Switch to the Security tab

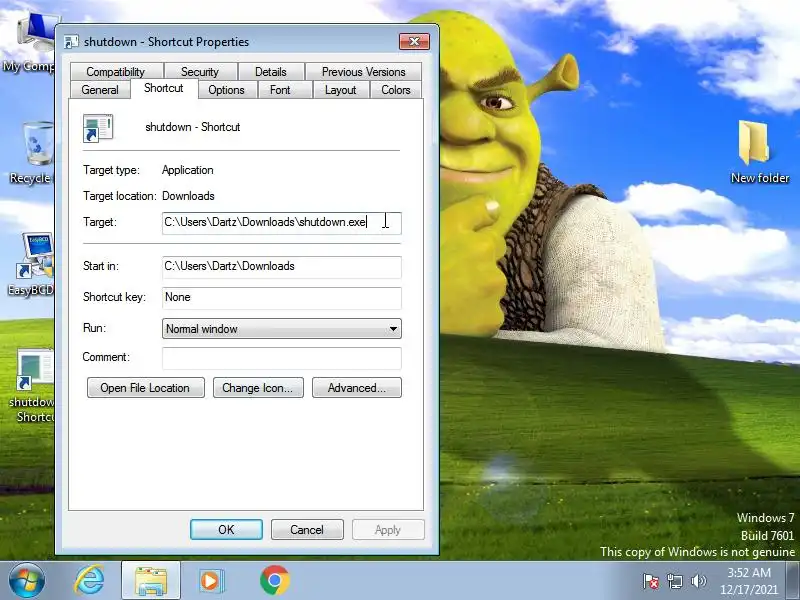[x=200, y=71]
